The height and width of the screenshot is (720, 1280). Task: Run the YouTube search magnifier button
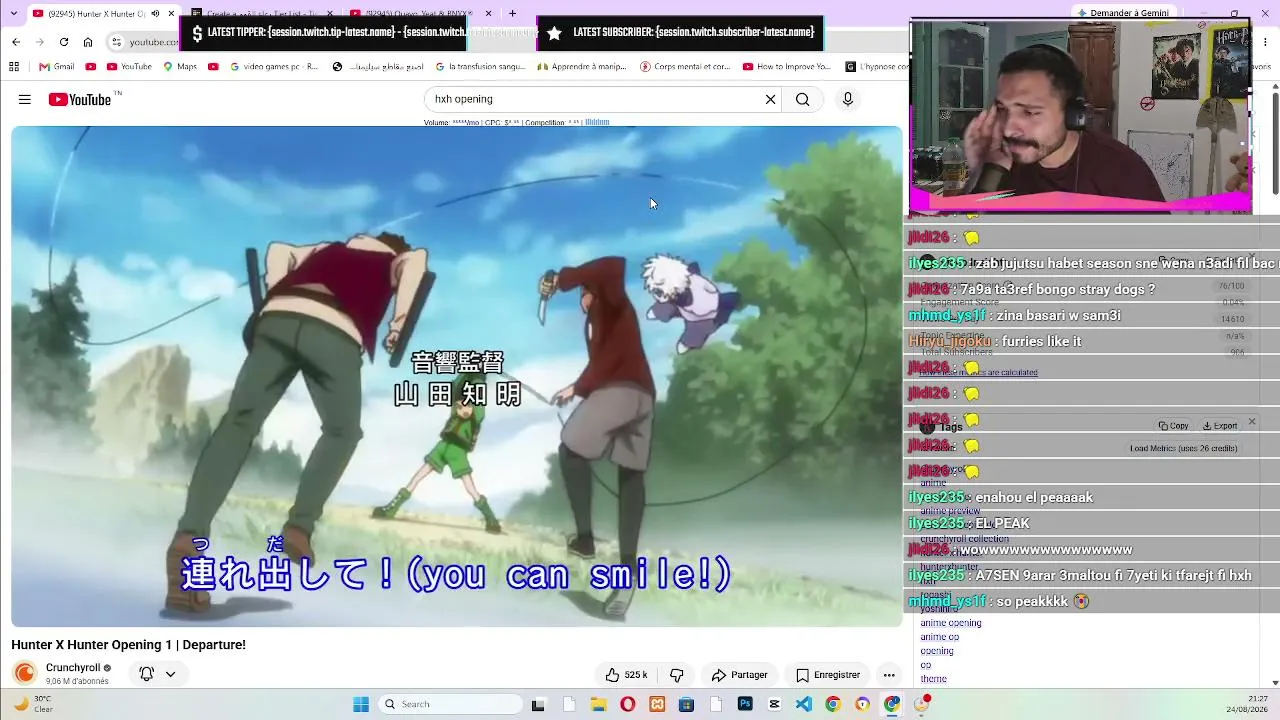pyautogui.click(x=802, y=99)
